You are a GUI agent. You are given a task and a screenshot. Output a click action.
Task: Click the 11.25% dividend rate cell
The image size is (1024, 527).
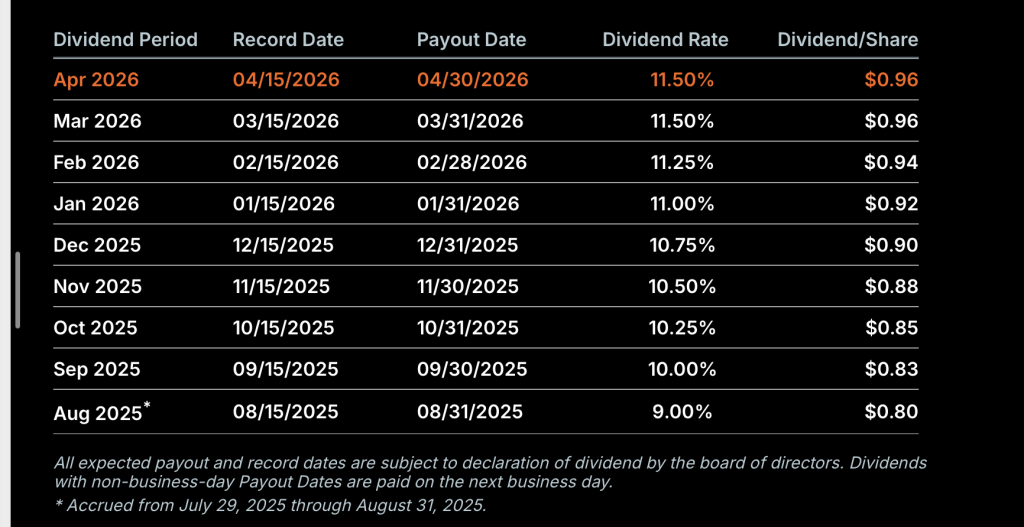(x=682, y=162)
